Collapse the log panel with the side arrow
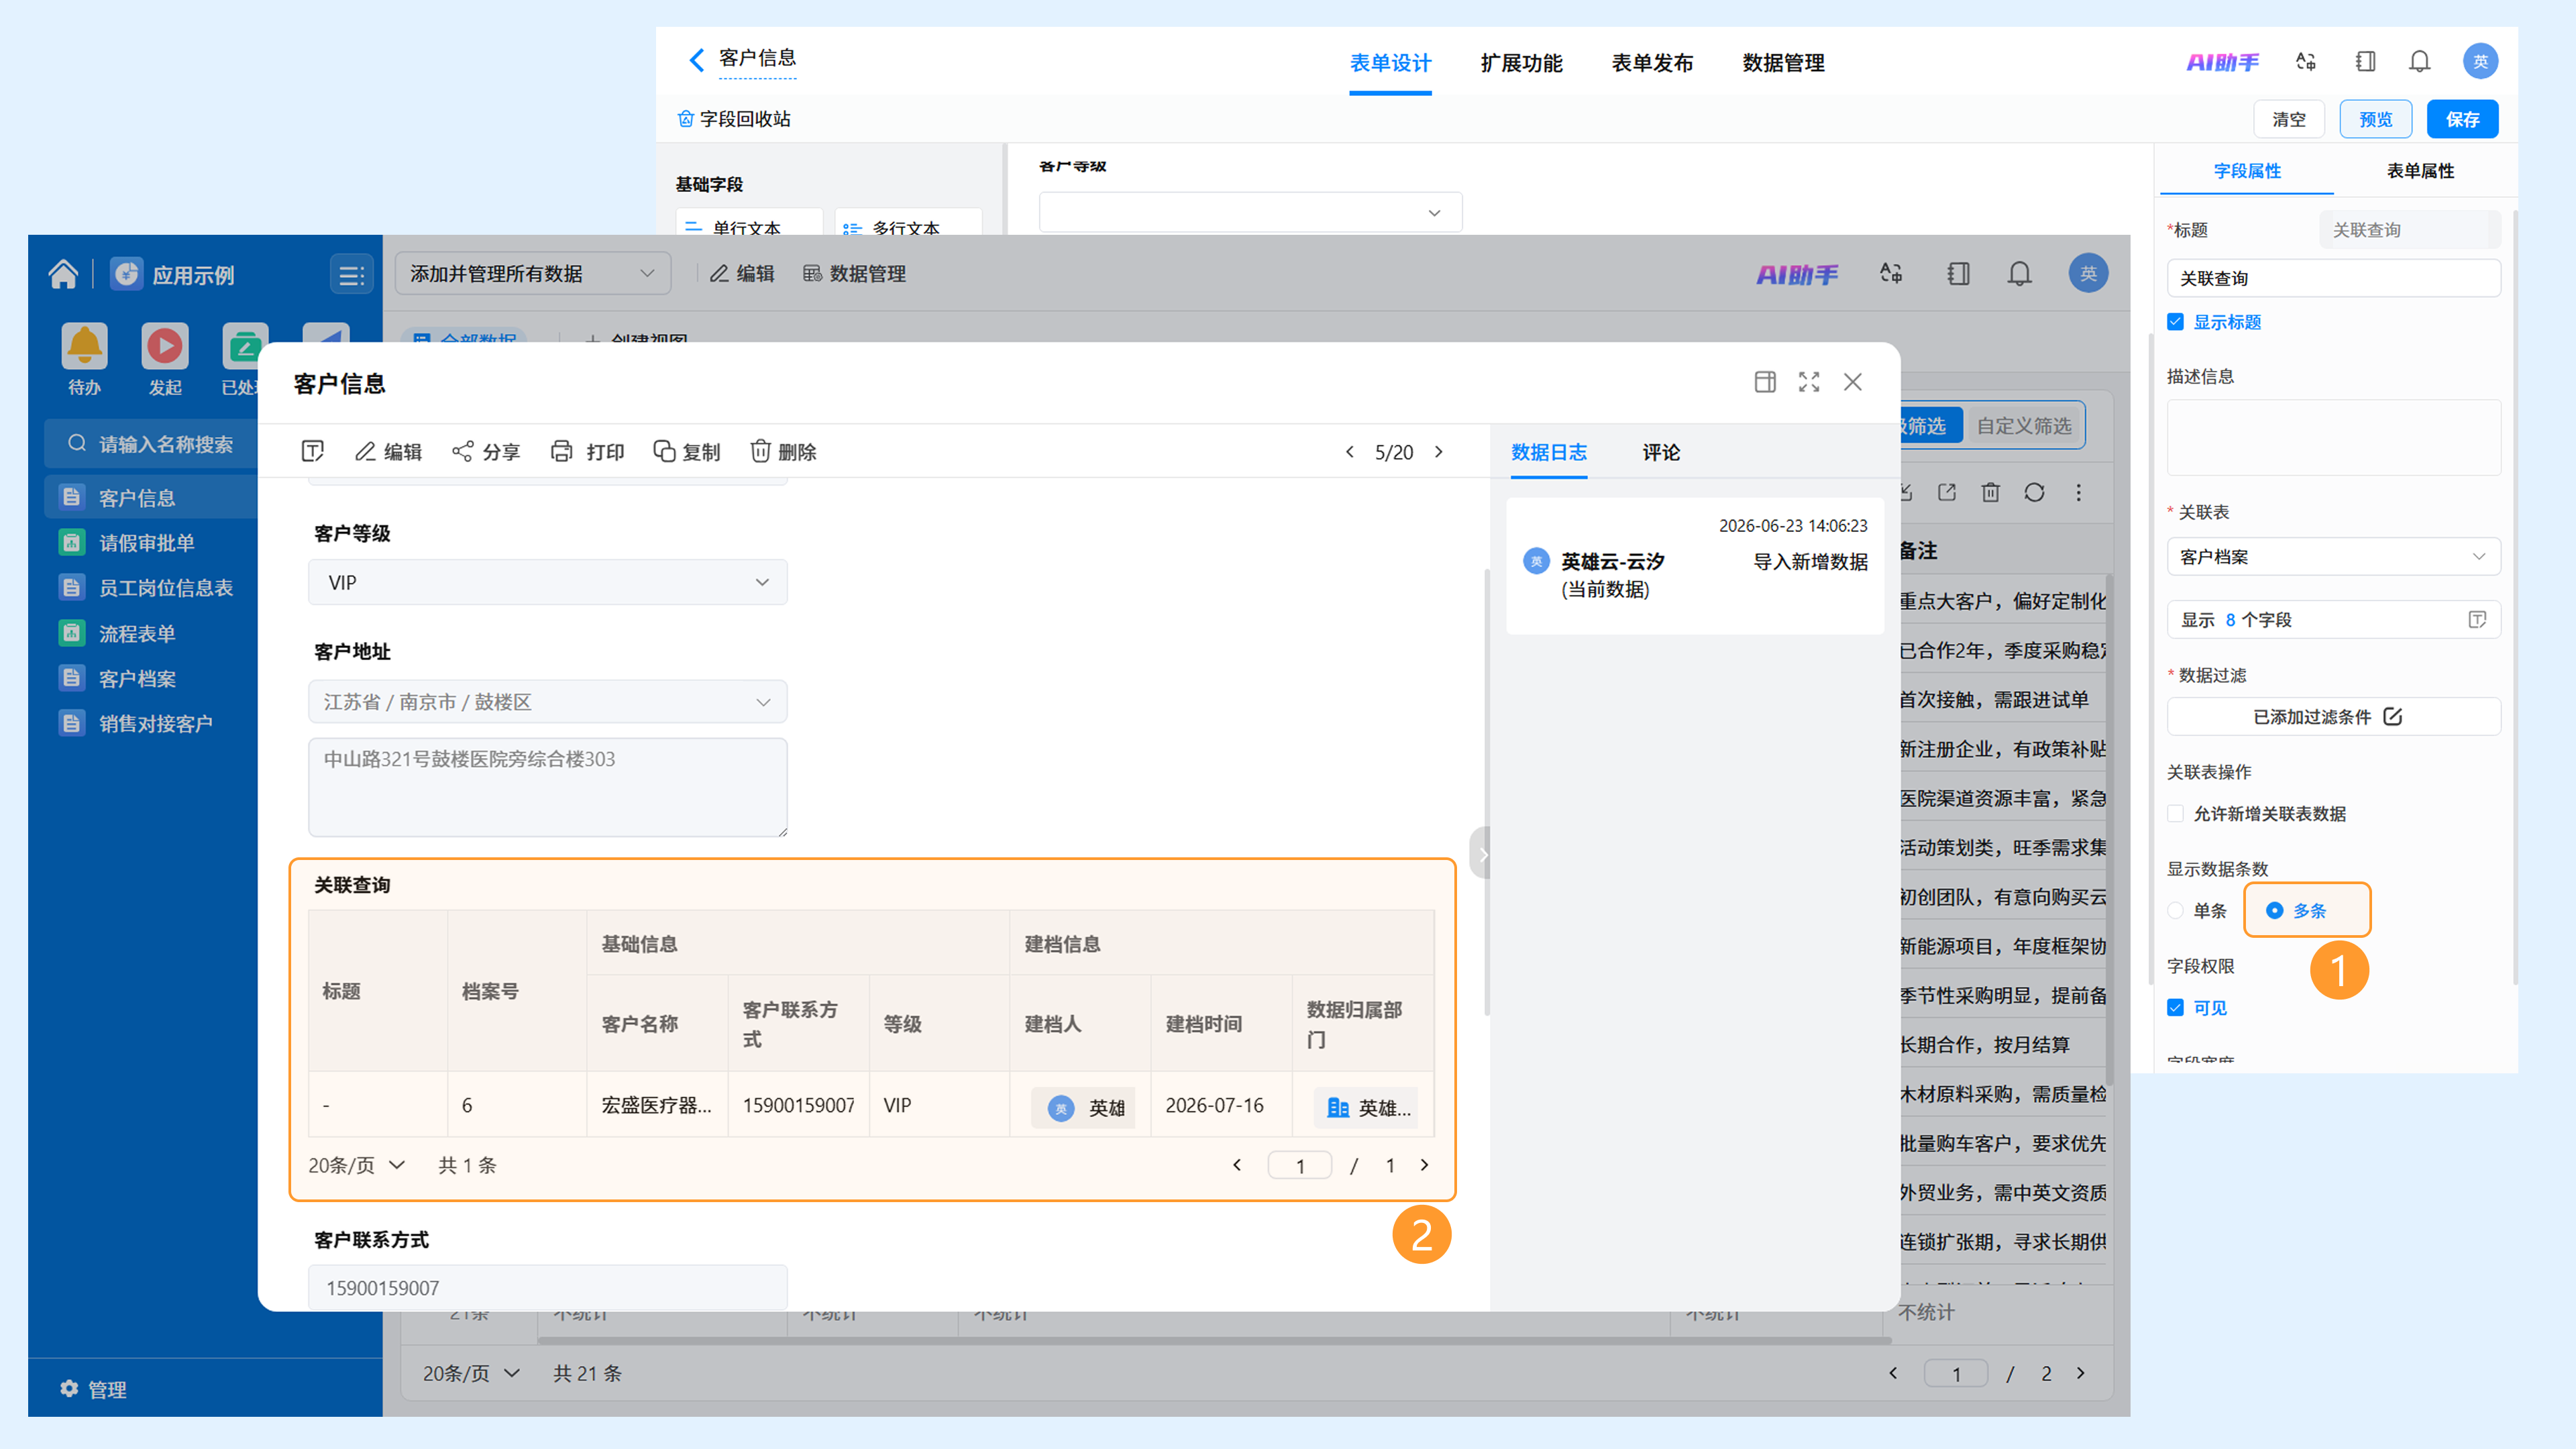The height and width of the screenshot is (1449, 2576). coord(1482,854)
